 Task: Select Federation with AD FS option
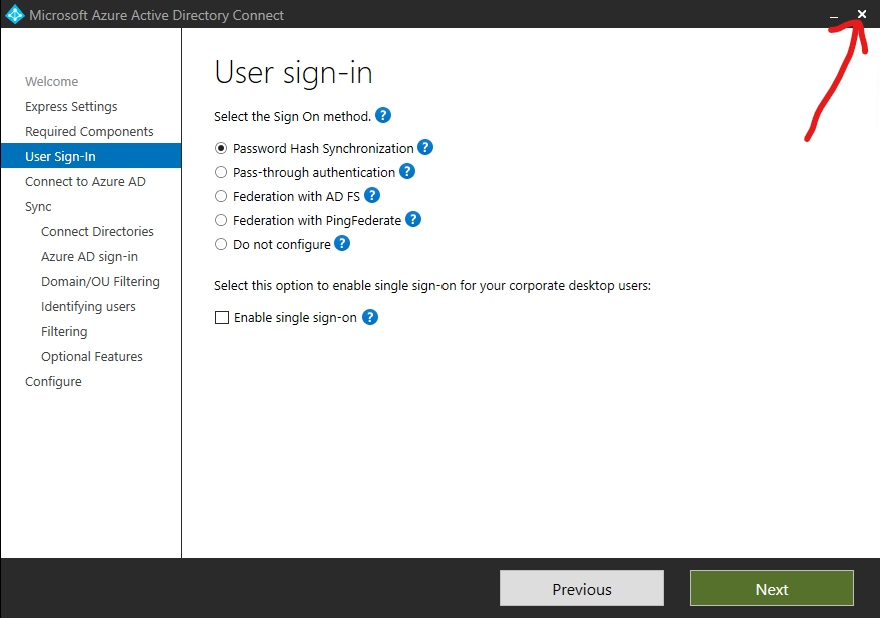[x=221, y=196]
